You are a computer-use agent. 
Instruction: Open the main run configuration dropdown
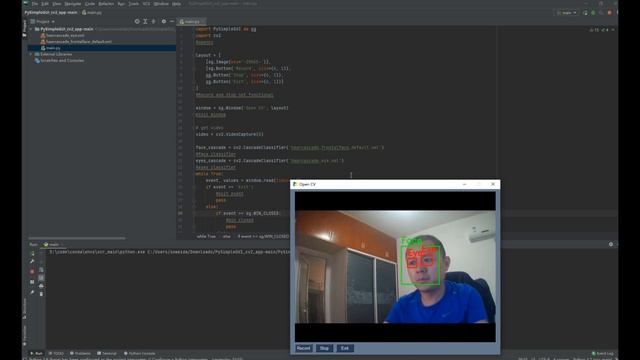coord(567,13)
